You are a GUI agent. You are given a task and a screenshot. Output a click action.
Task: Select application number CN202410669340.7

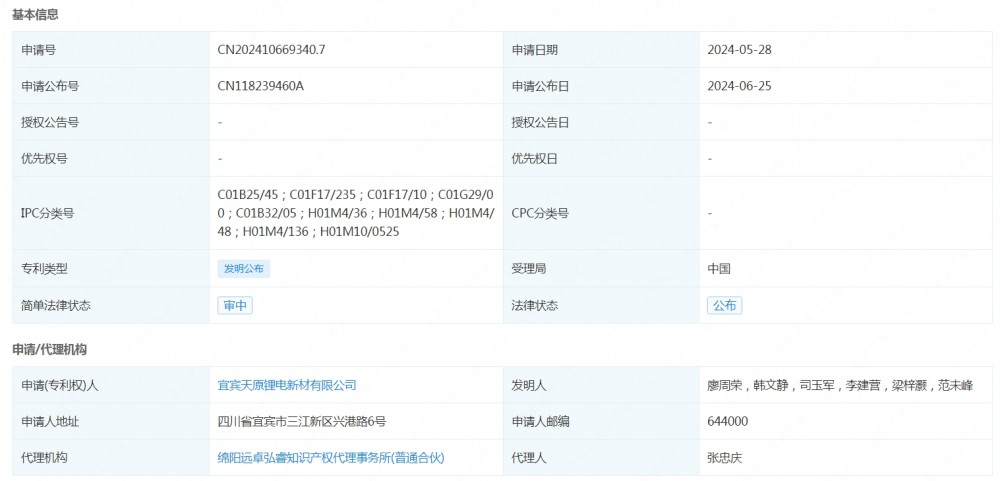pos(271,50)
